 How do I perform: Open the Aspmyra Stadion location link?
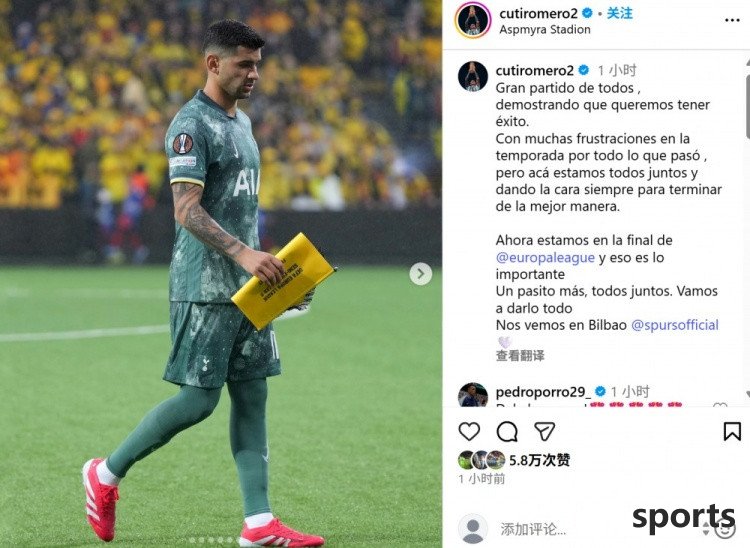pyautogui.click(x=544, y=30)
